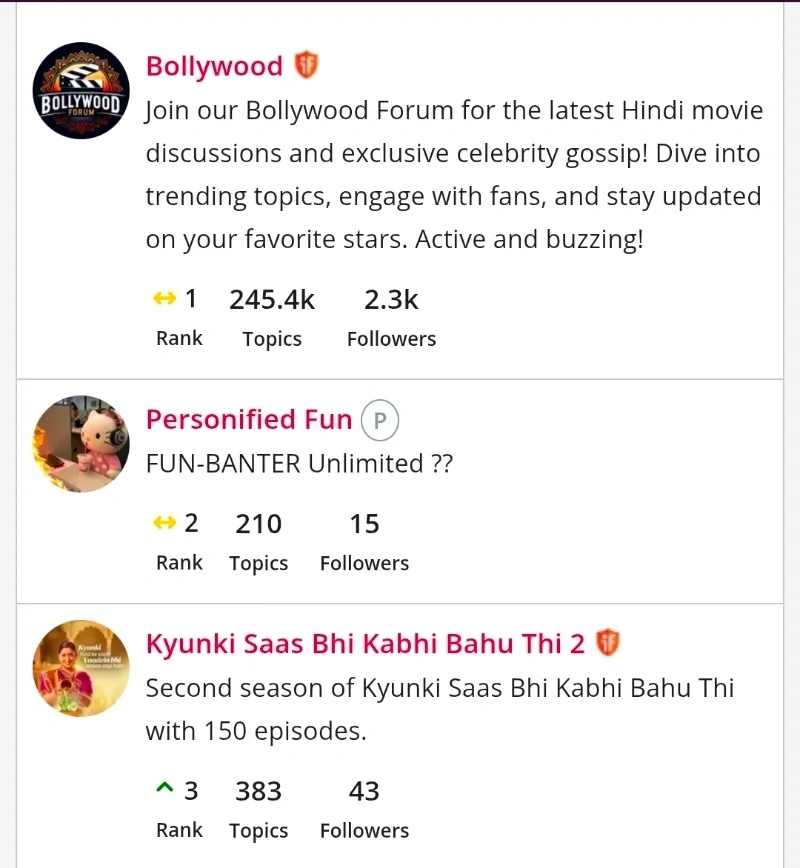Click the rank 1 unchanged arrows icon
This screenshot has width=800, height=868.
(x=164, y=299)
